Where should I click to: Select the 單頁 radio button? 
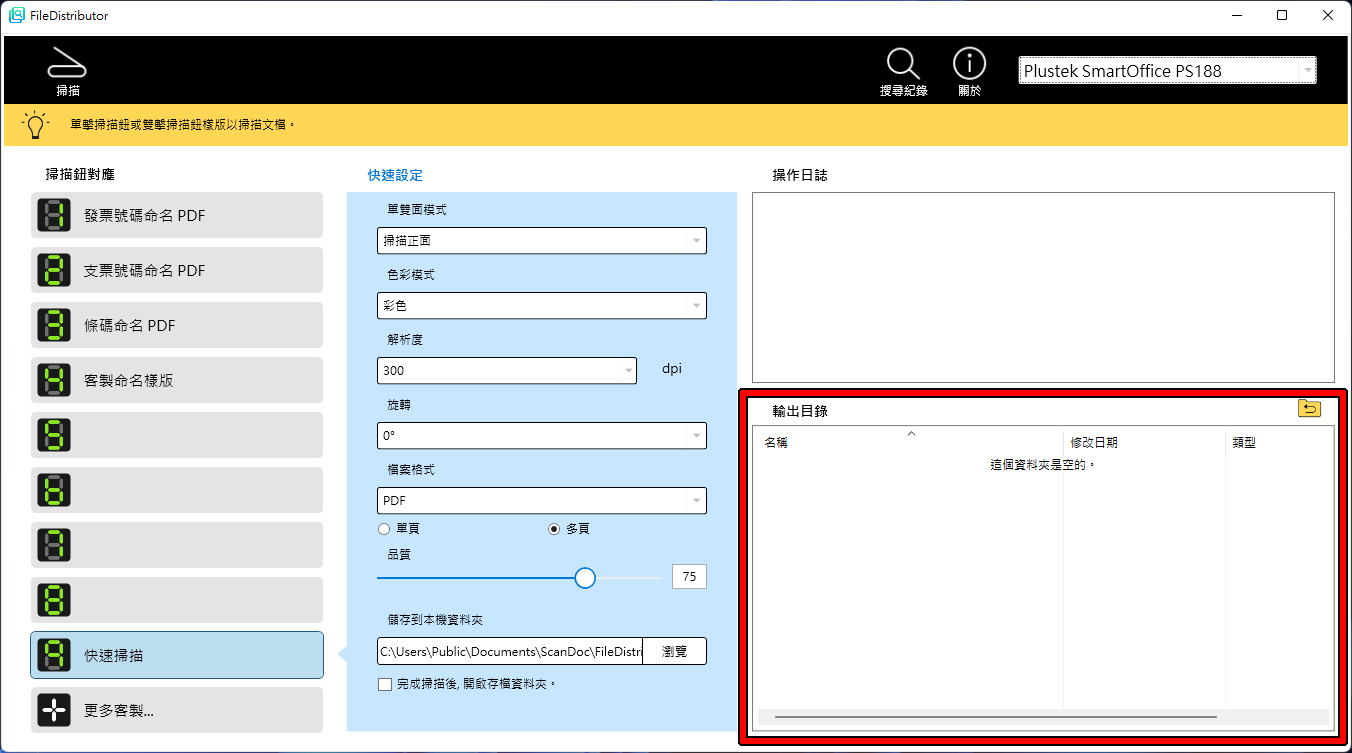click(384, 529)
